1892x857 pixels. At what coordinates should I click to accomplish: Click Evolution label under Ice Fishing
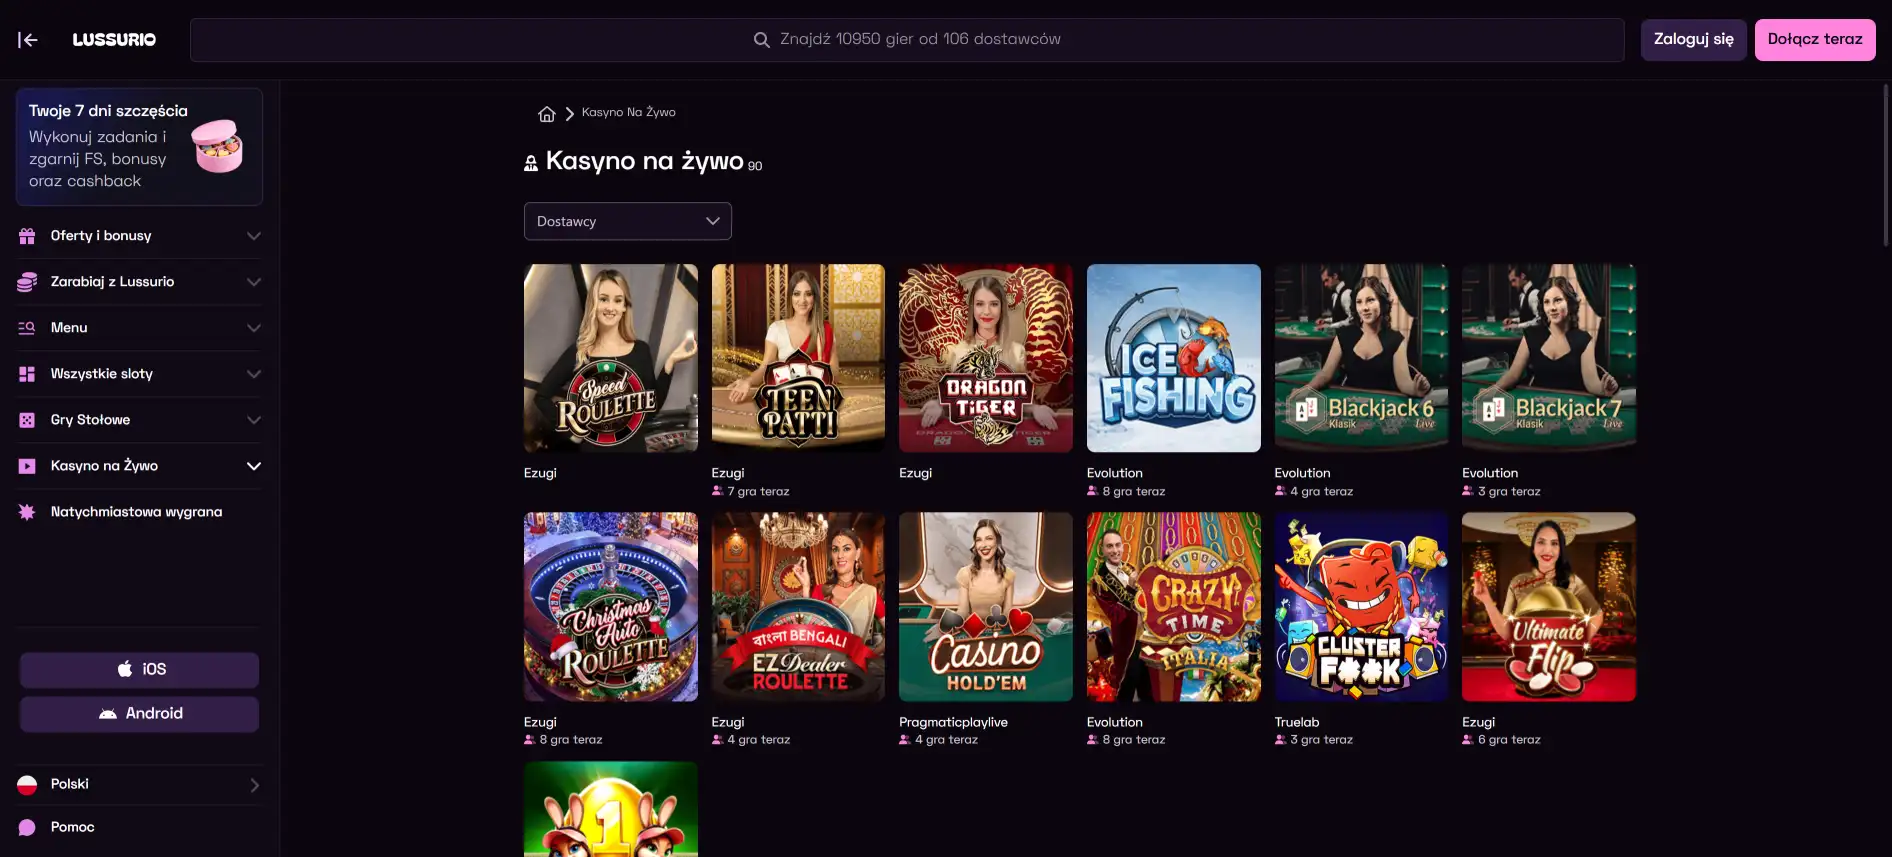(x=1115, y=473)
